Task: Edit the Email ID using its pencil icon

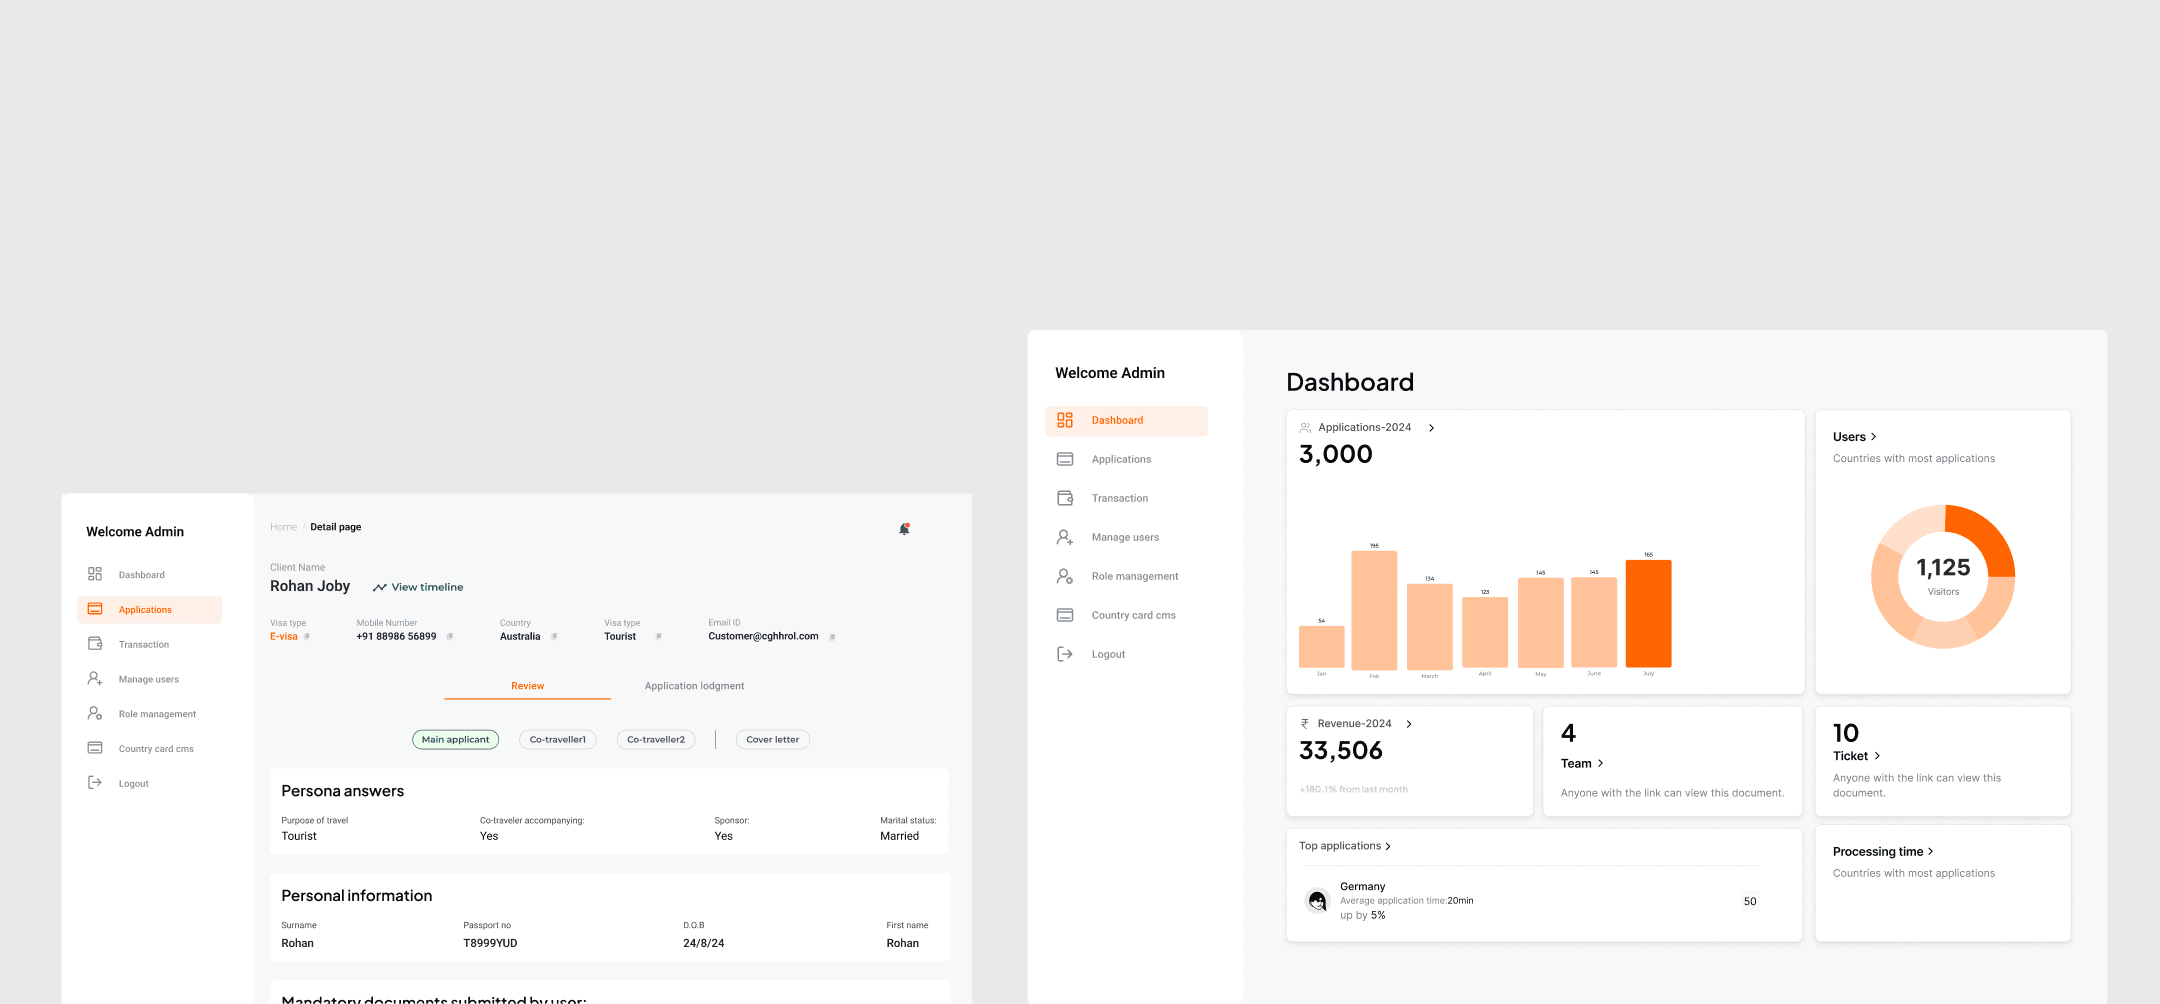Action: point(833,636)
